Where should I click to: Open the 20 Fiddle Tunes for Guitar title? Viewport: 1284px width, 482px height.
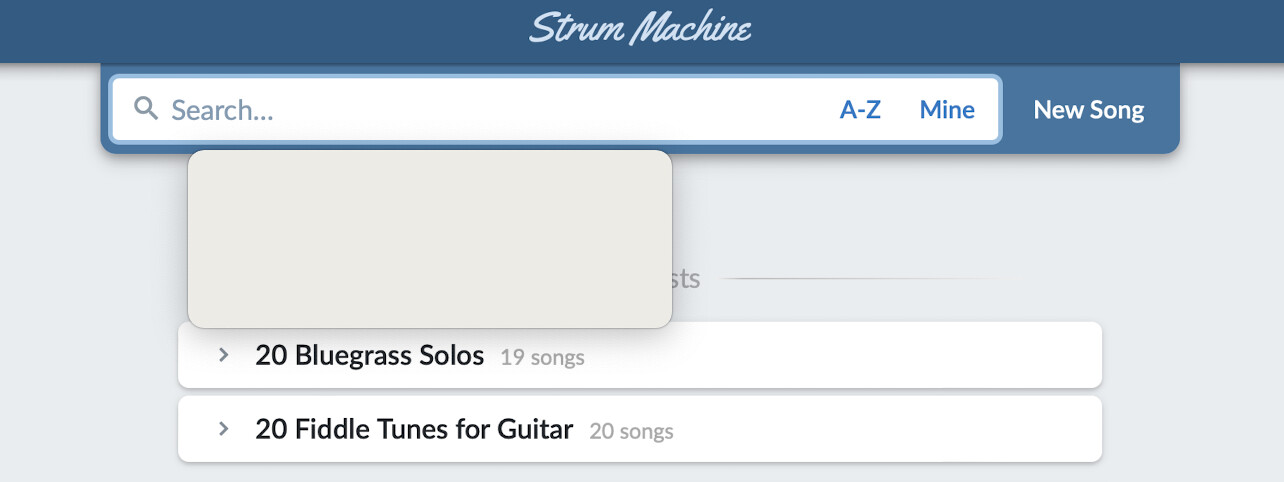414,429
